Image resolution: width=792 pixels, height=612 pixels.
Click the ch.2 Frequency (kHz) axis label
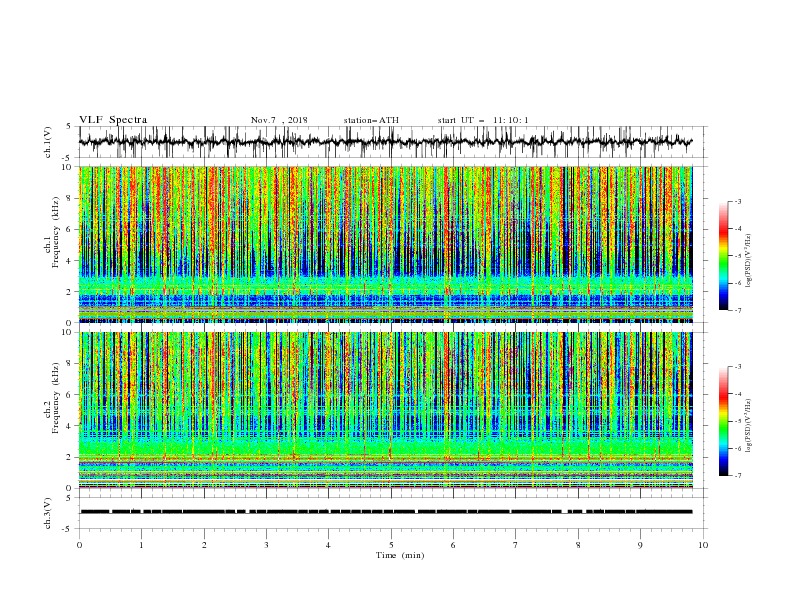pyautogui.click(x=52, y=397)
